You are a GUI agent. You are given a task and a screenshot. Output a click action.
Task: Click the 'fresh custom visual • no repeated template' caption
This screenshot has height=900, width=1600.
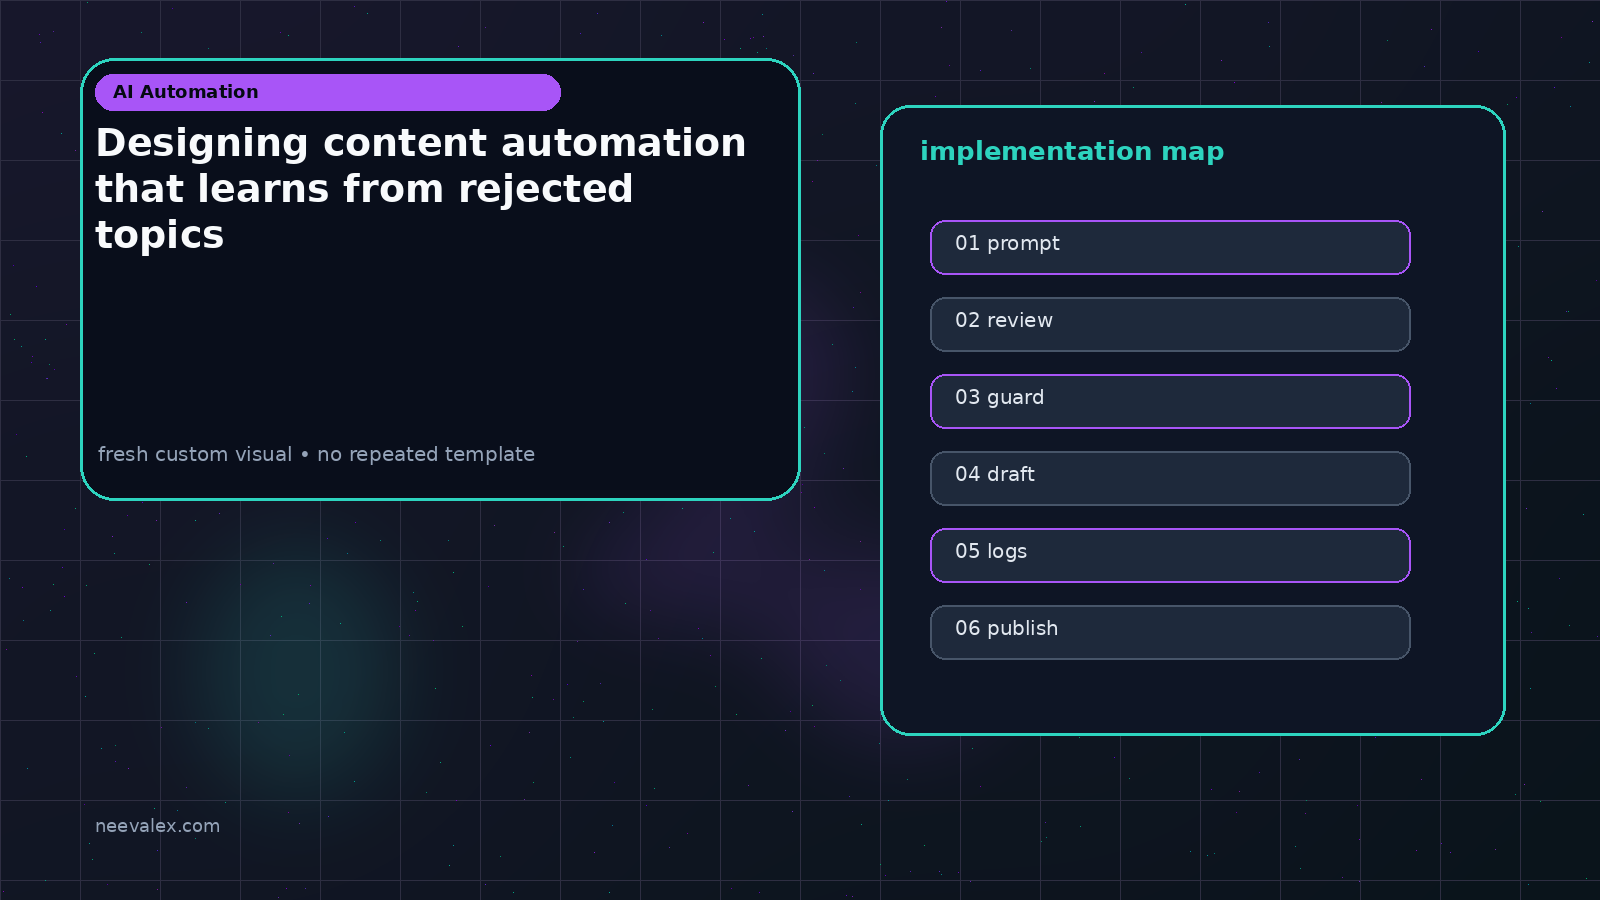[x=316, y=454]
